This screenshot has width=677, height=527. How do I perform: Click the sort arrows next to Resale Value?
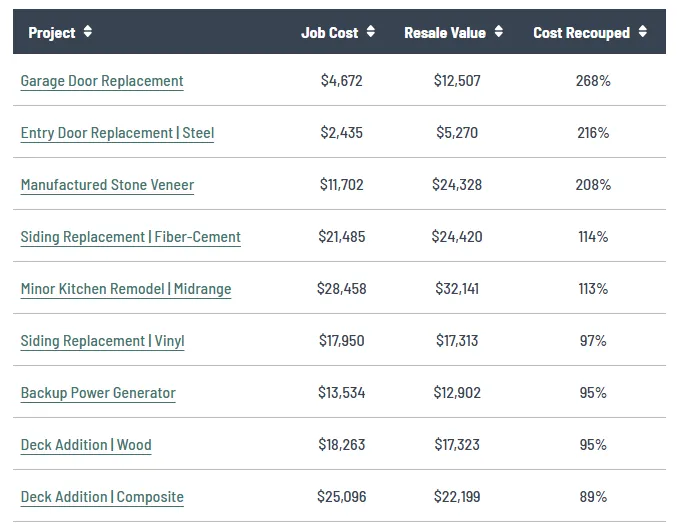pyautogui.click(x=499, y=32)
